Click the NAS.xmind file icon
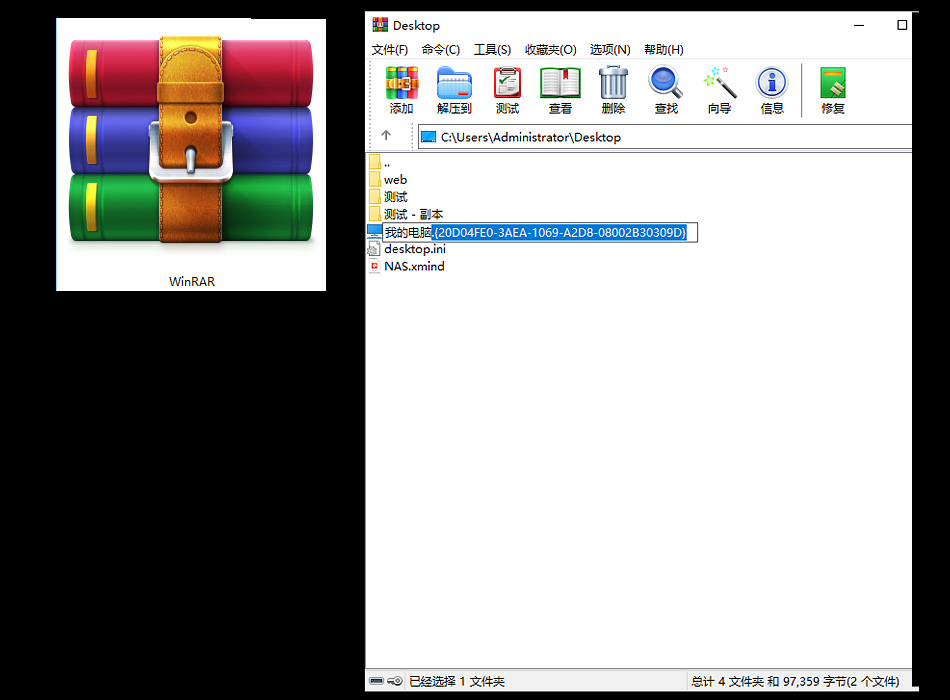Viewport: 950px width, 700px height. [x=374, y=267]
